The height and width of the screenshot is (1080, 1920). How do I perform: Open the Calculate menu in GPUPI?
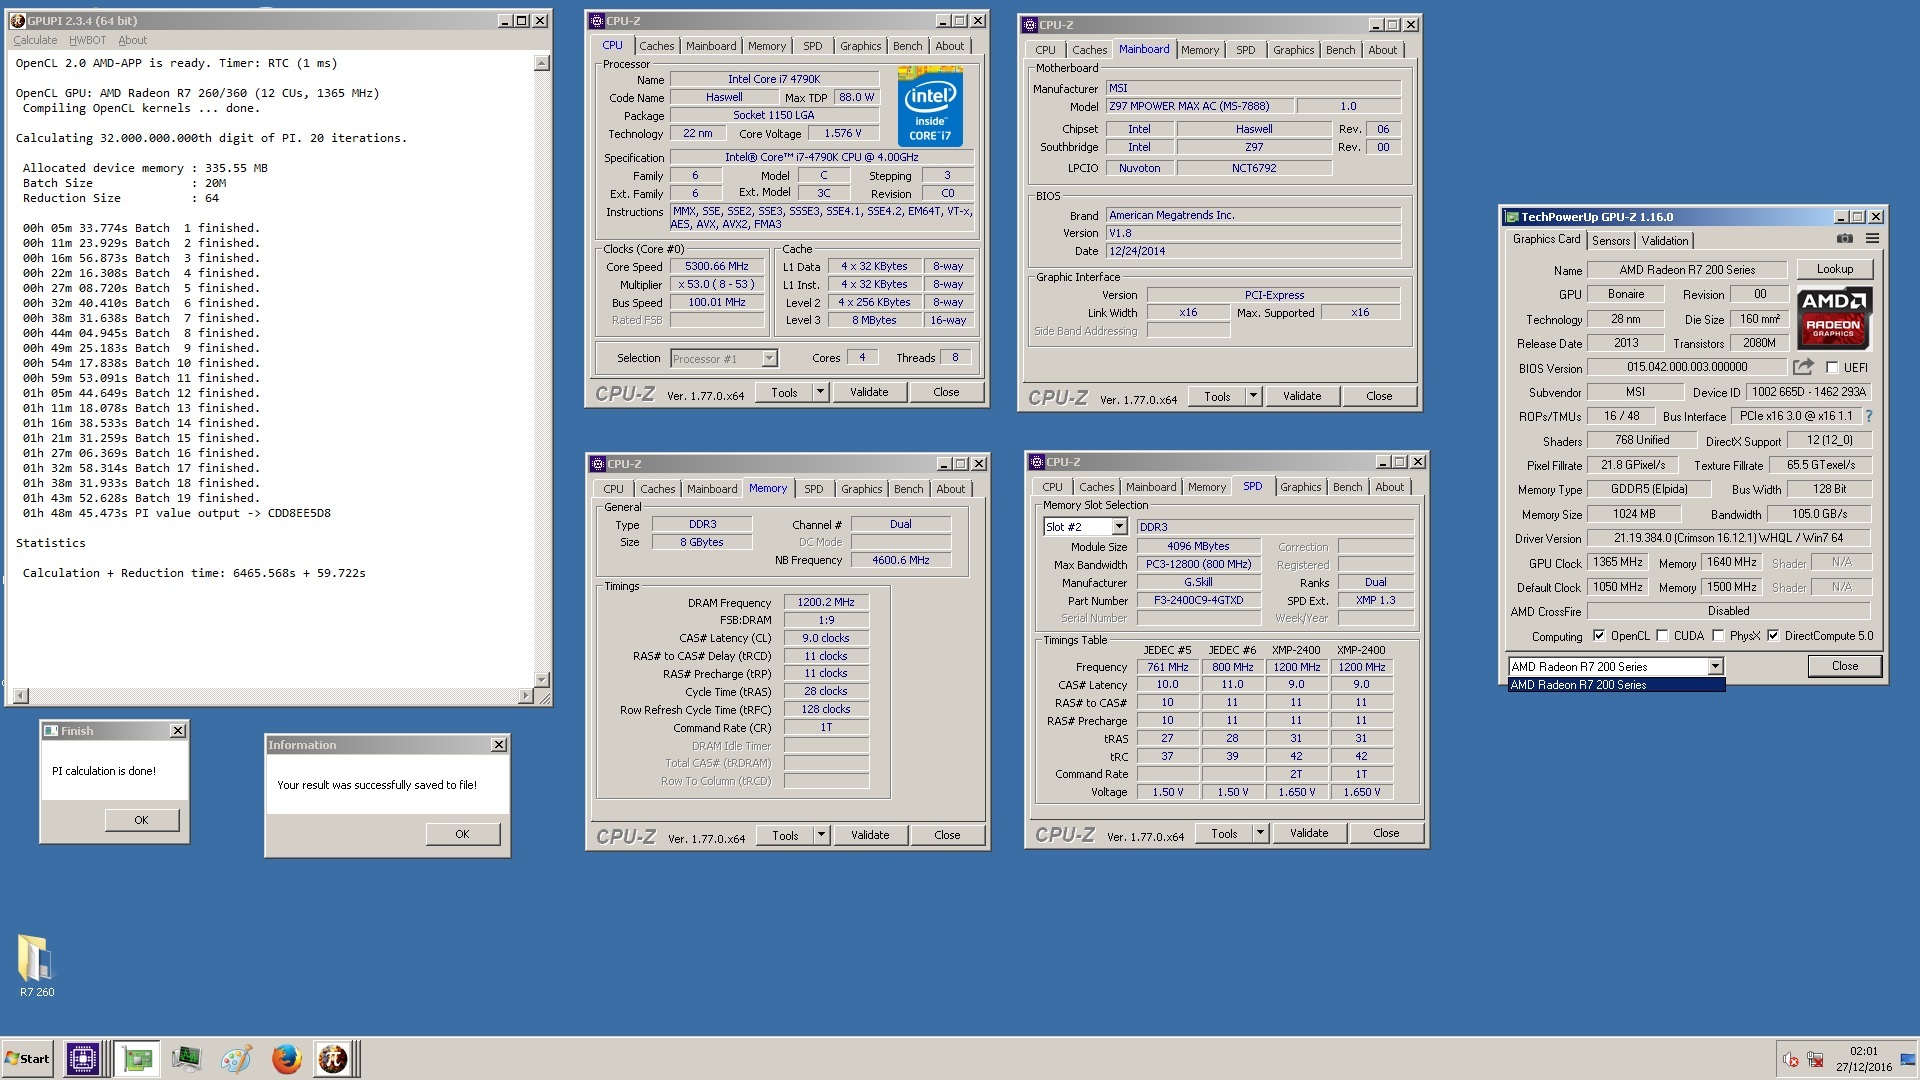pyautogui.click(x=35, y=40)
